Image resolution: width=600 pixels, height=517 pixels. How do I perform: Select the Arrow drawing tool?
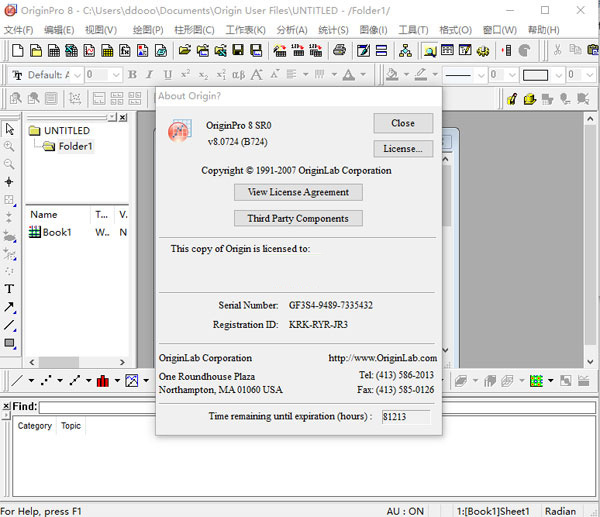[10, 307]
